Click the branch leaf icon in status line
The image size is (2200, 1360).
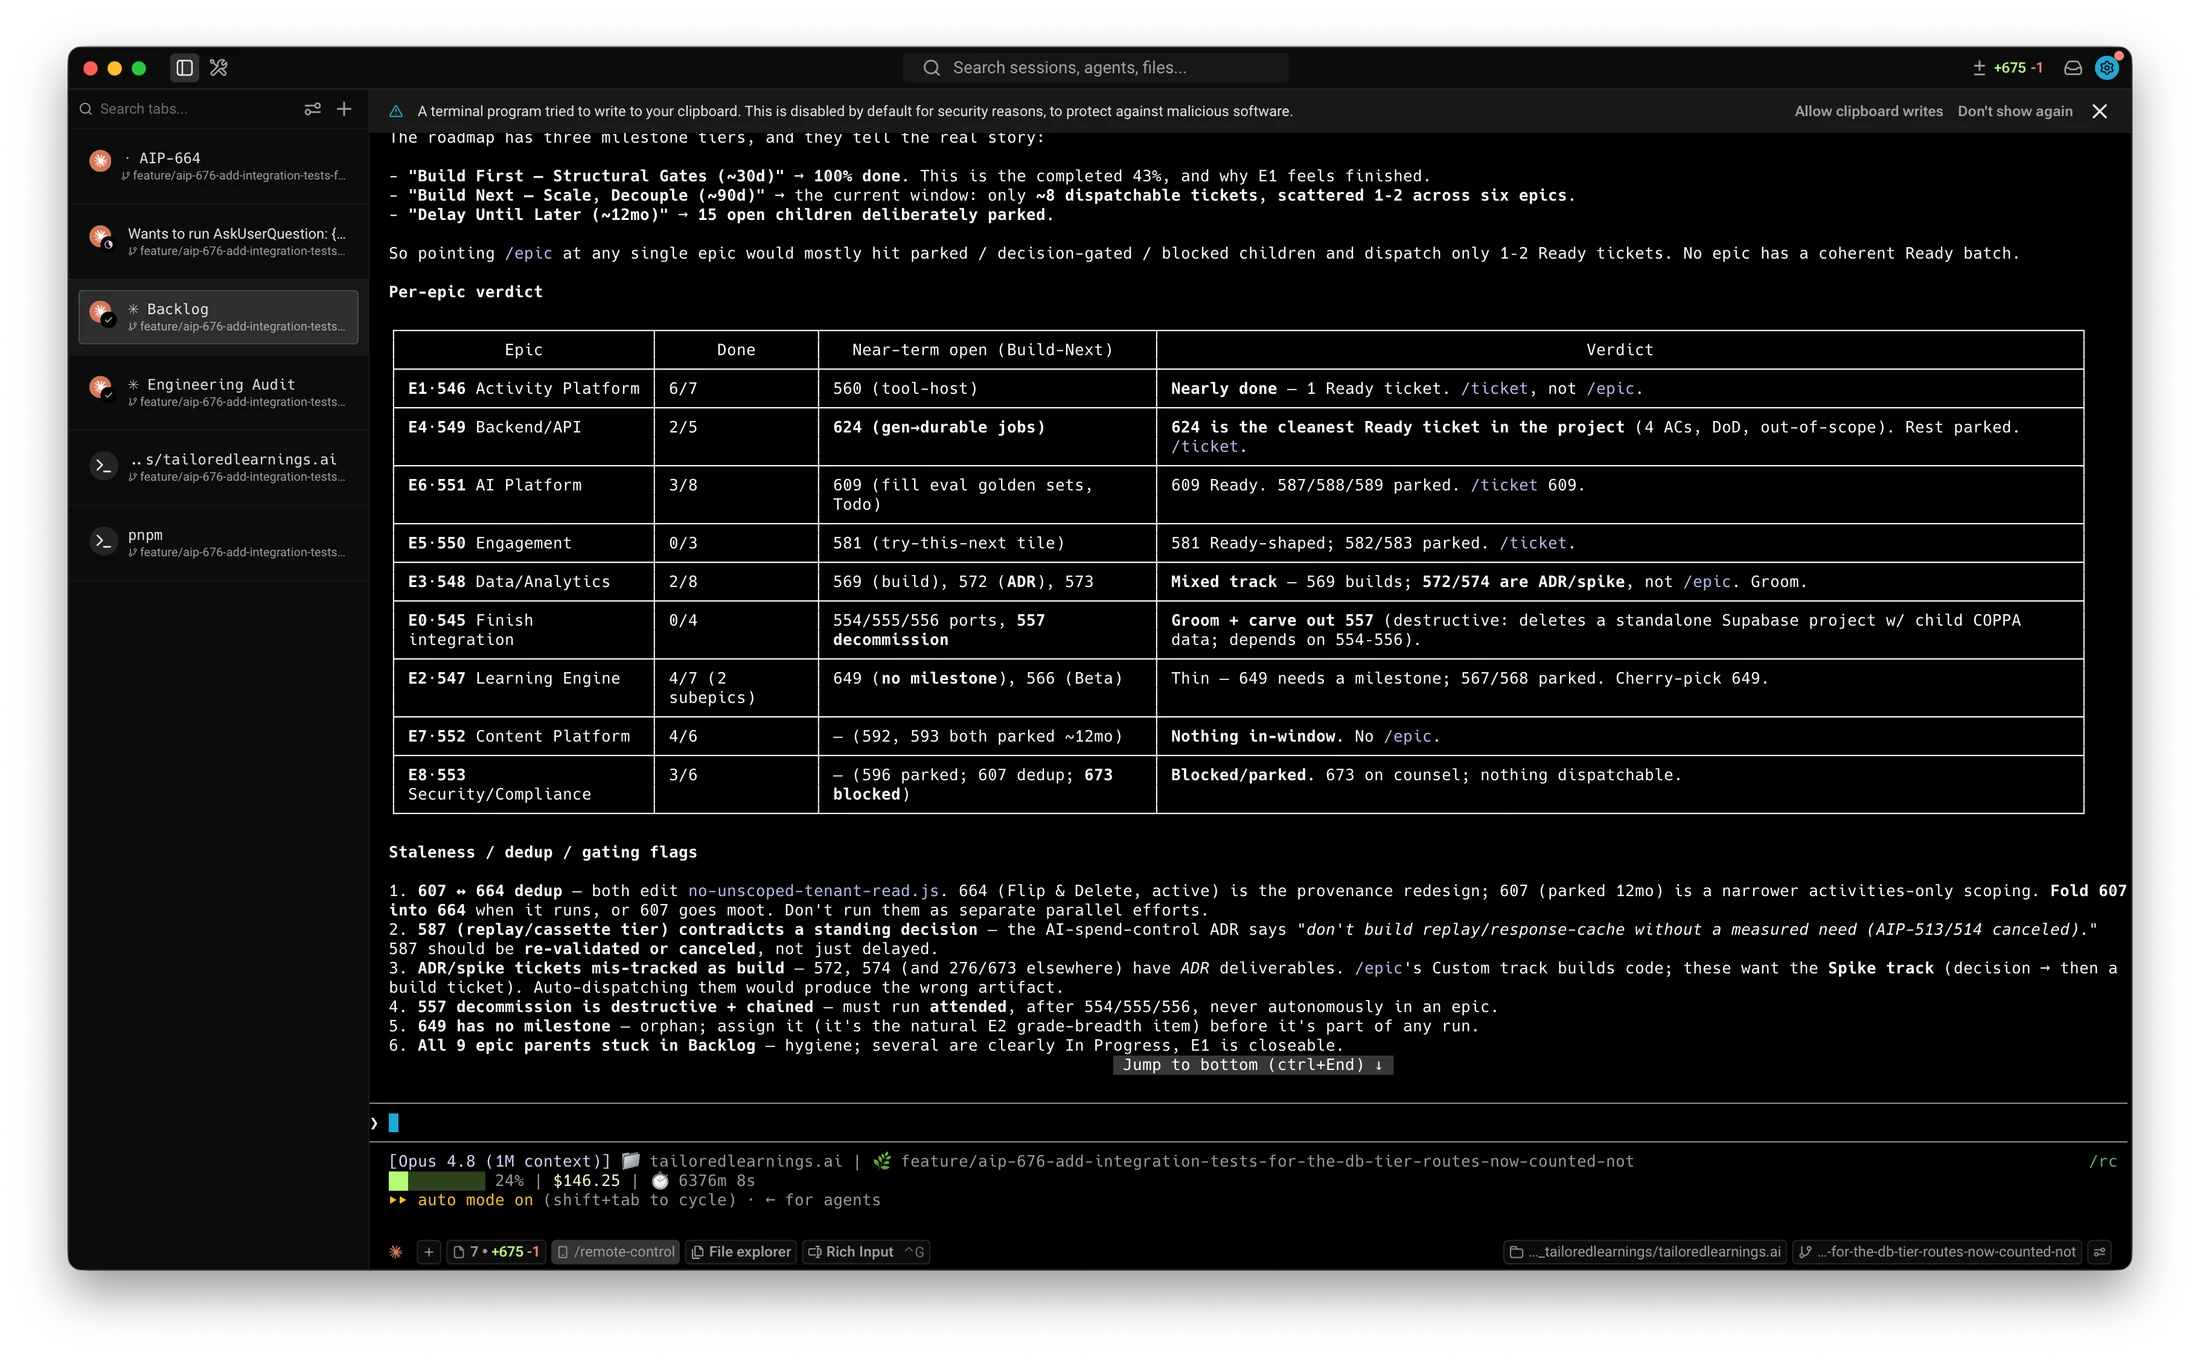pyautogui.click(x=882, y=1161)
